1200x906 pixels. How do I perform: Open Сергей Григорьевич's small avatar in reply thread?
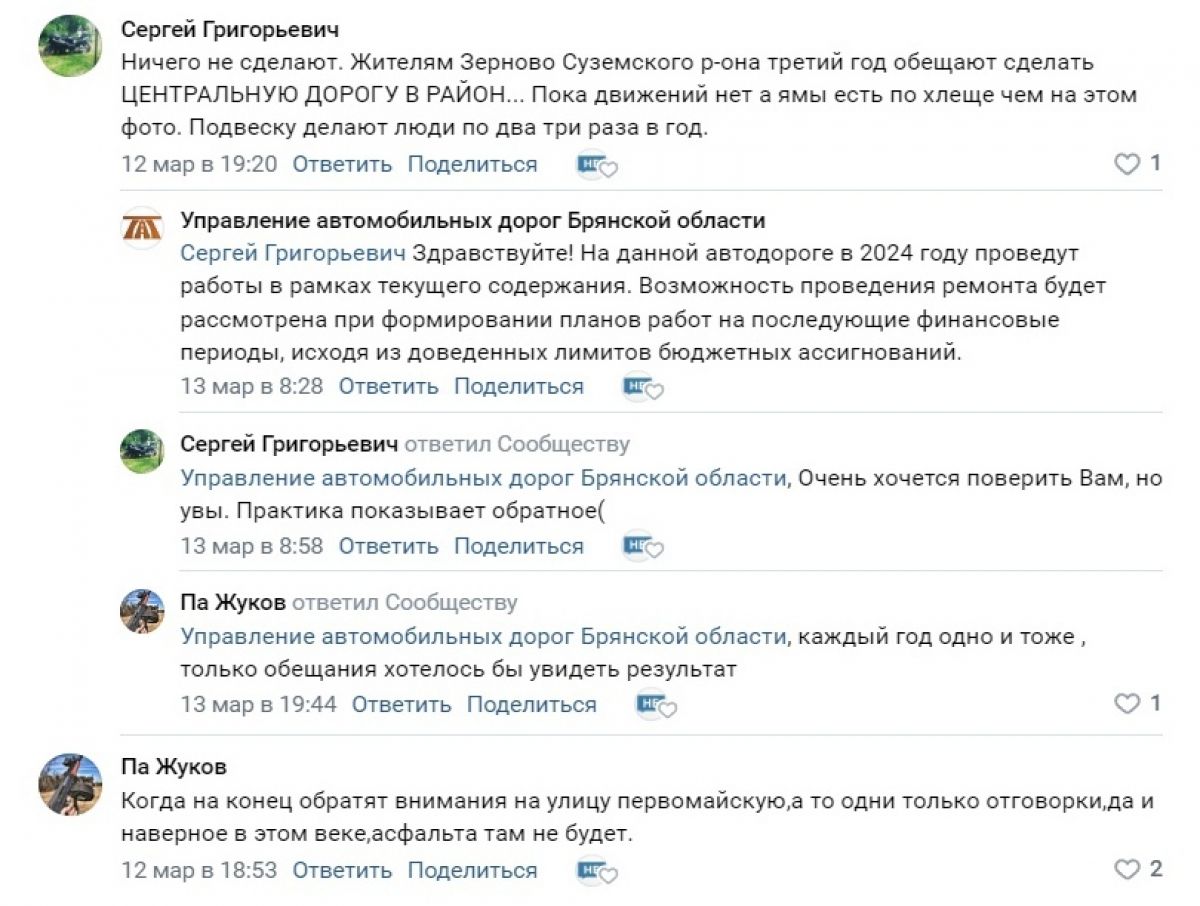141,451
